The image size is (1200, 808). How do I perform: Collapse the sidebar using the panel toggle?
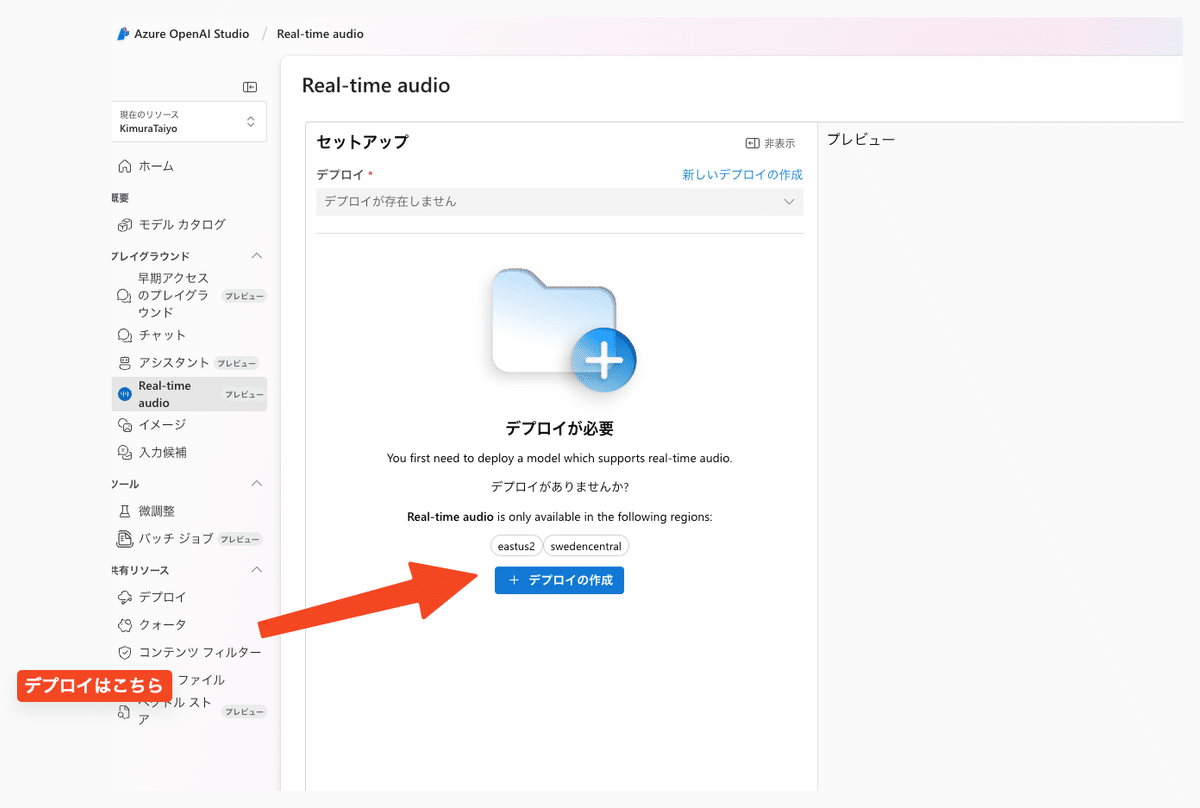point(249,87)
